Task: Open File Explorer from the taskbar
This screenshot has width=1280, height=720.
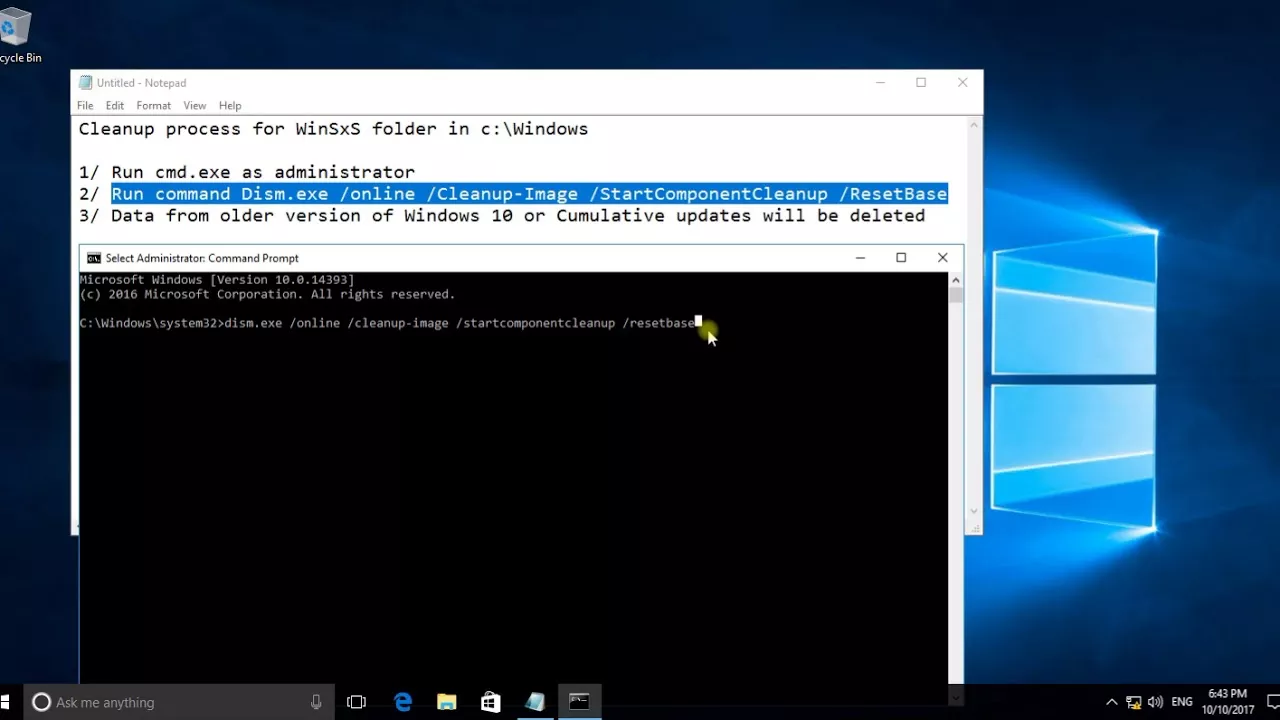Action: tap(447, 702)
